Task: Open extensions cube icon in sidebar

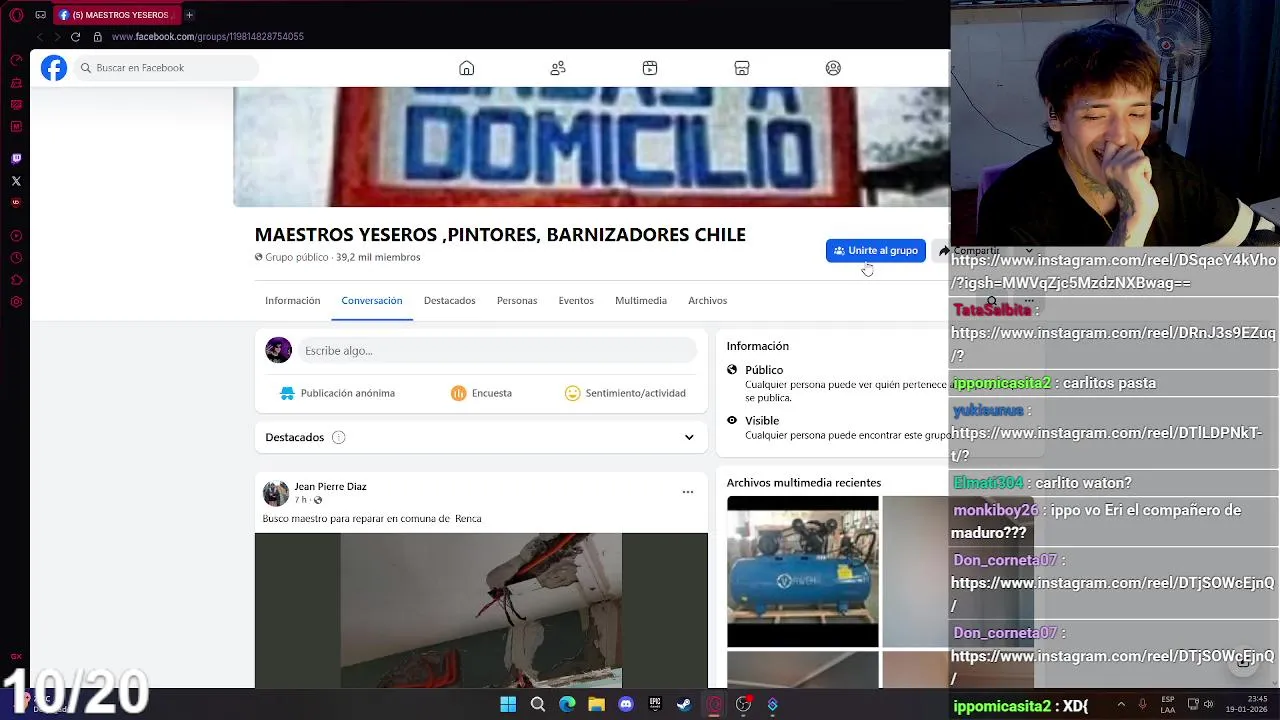Action: (16, 280)
